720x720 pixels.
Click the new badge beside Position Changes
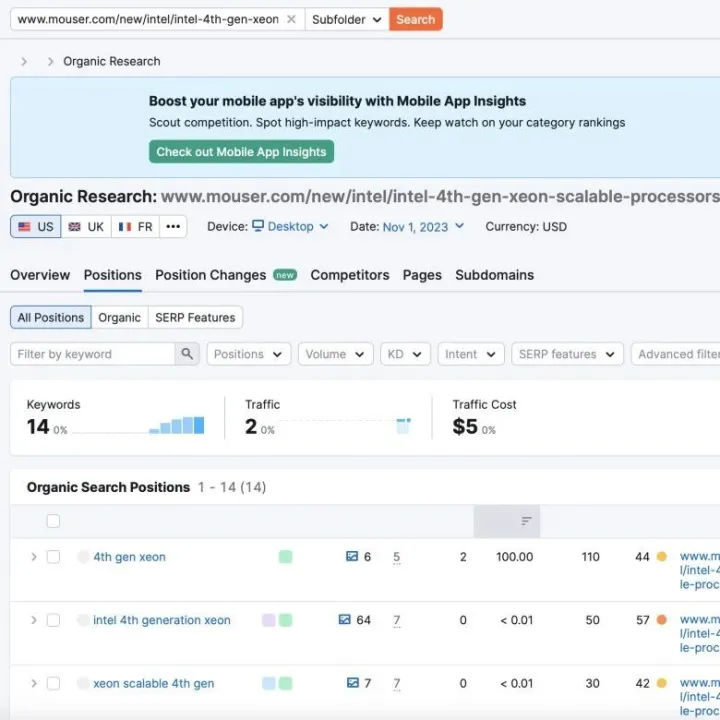(285, 275)
